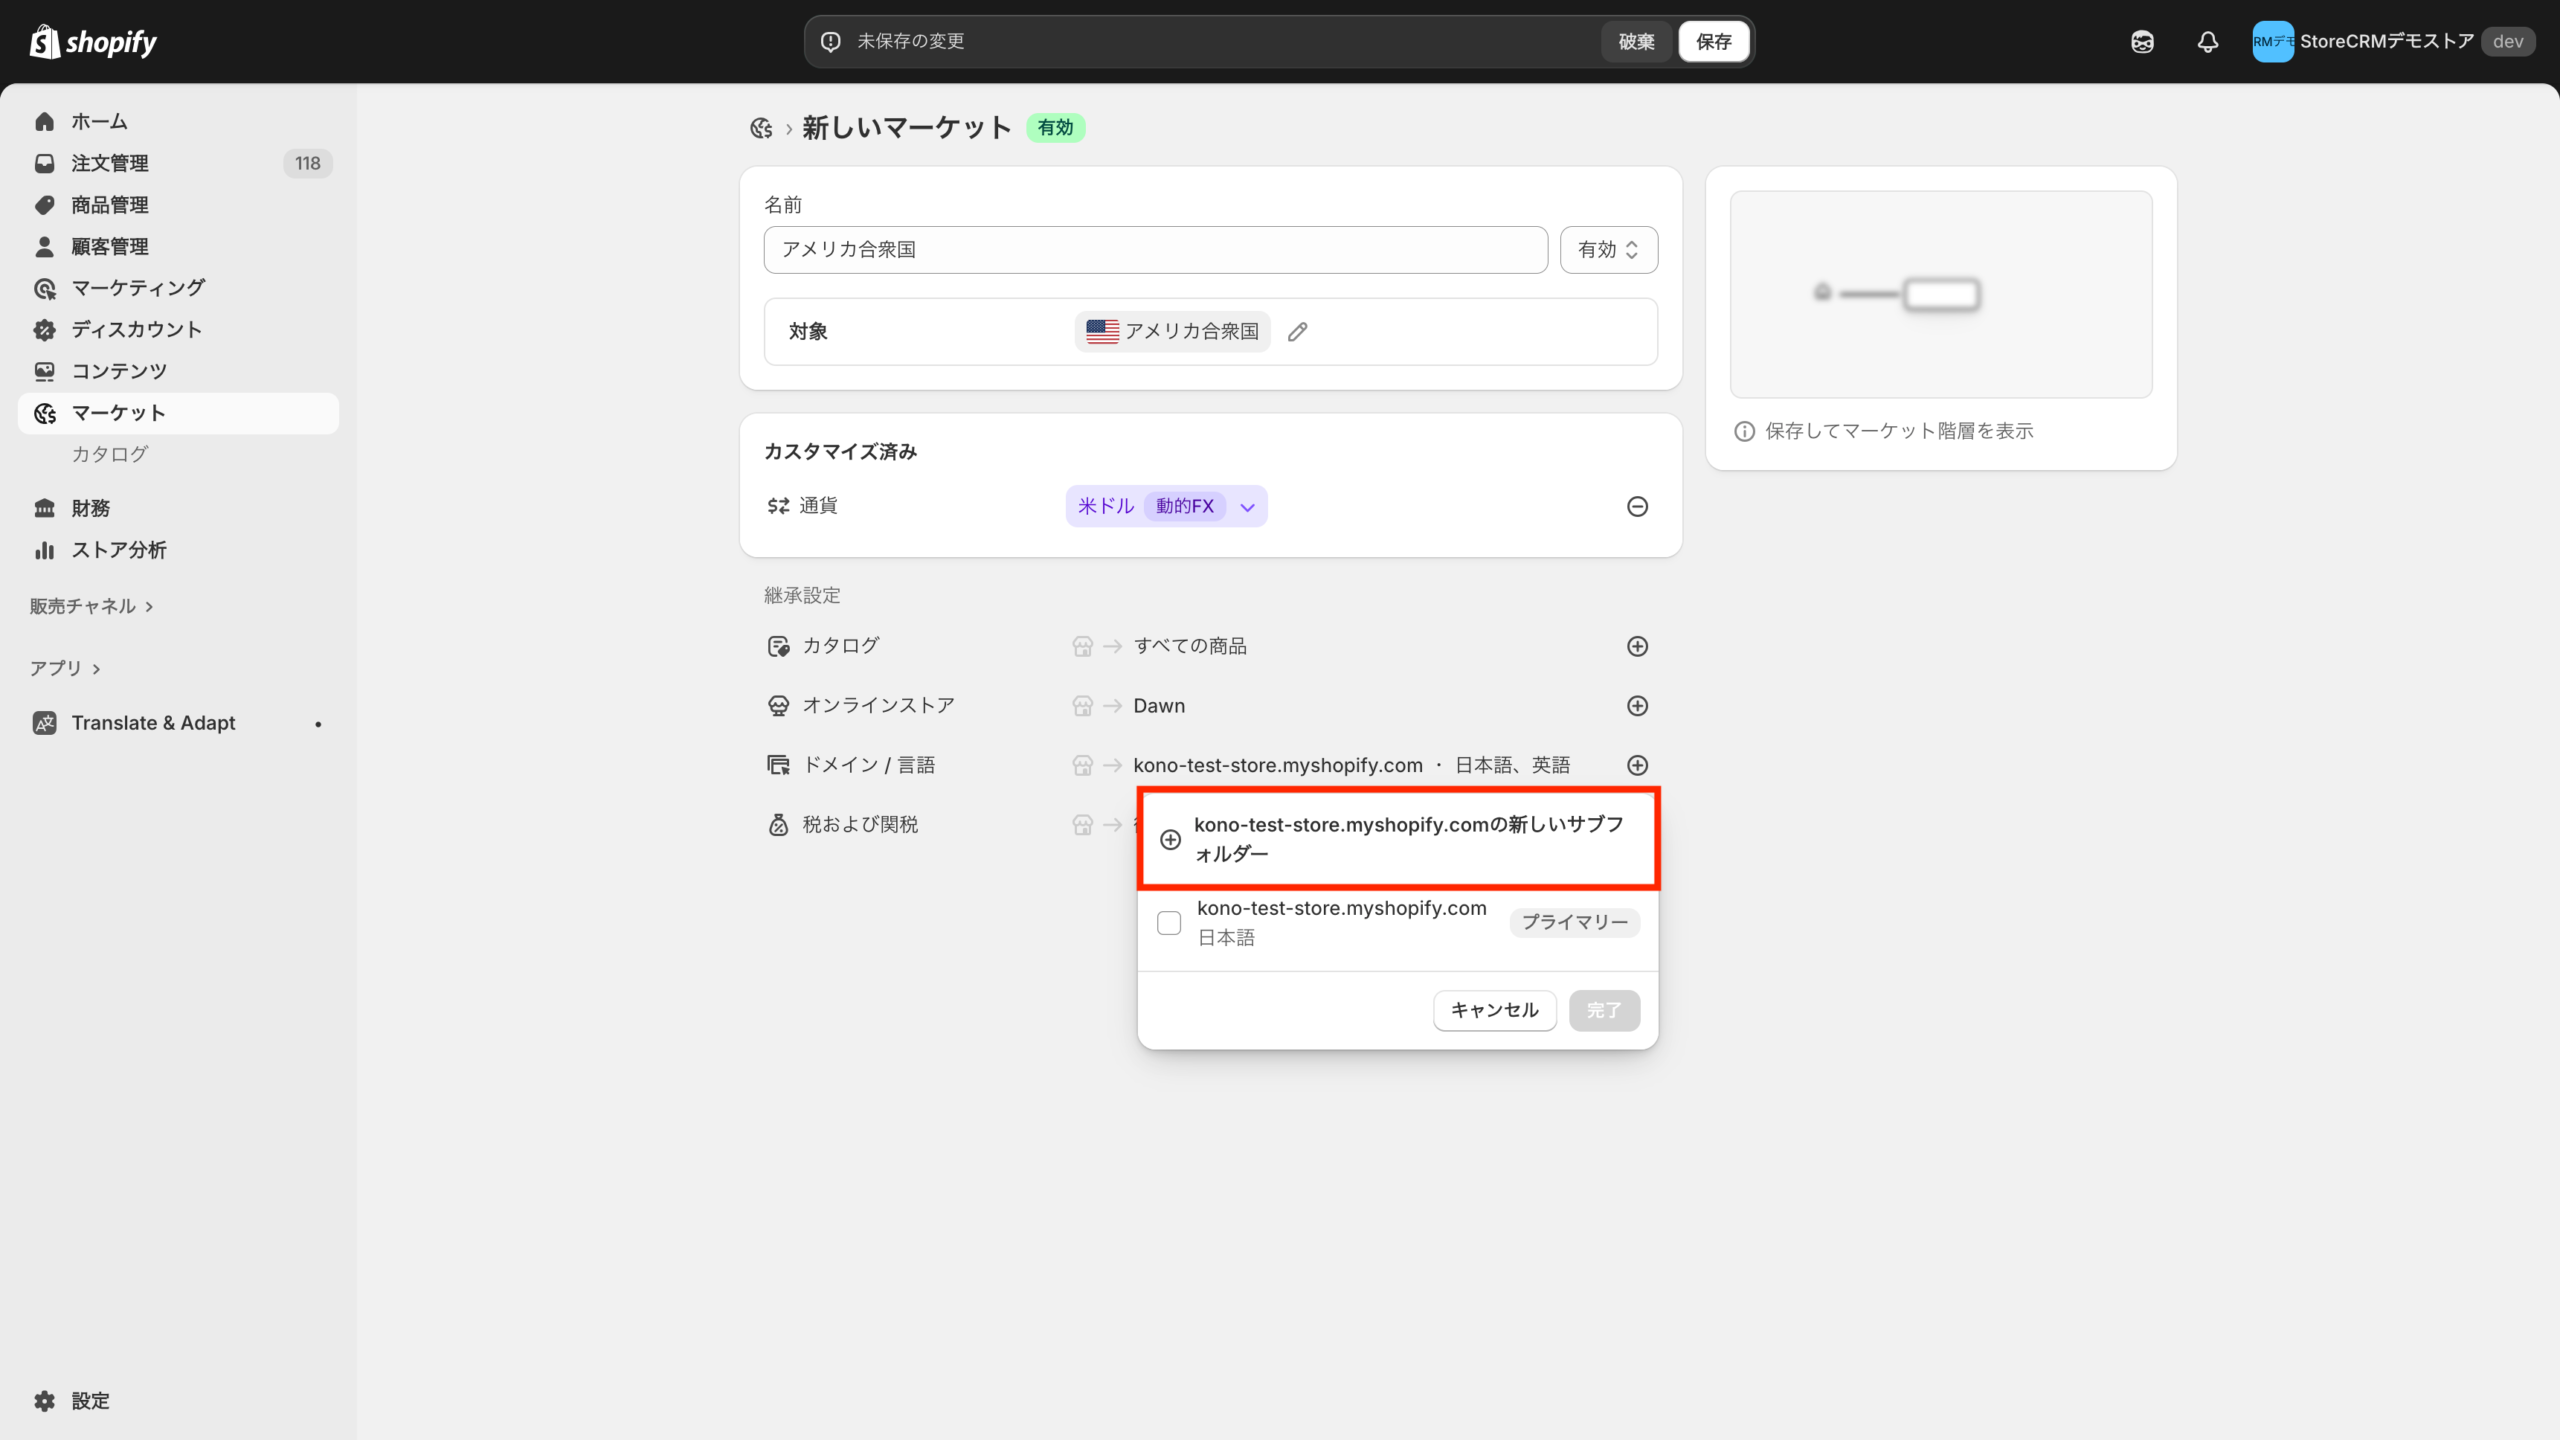Click the notifications bell icon
This screenshot has height=1440, width=2560.
tap(2207, 42)
